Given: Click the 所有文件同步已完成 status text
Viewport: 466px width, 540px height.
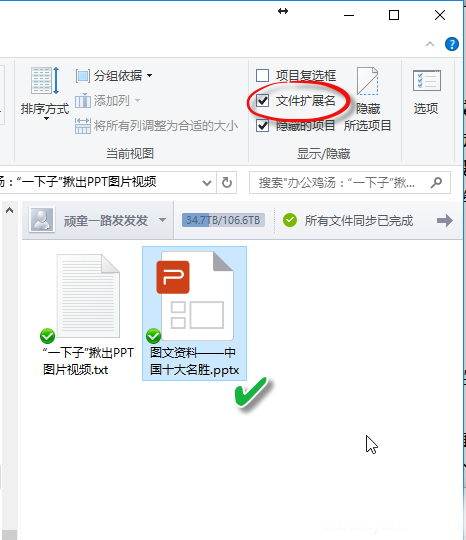Looking at the screenshot, I should (359, 220).
